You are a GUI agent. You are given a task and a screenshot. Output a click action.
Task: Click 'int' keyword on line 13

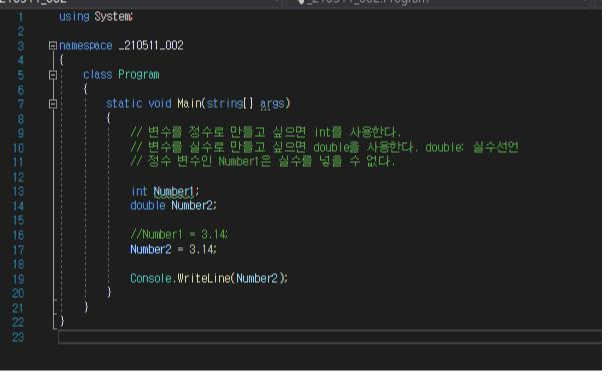click(x=139, y=191)
